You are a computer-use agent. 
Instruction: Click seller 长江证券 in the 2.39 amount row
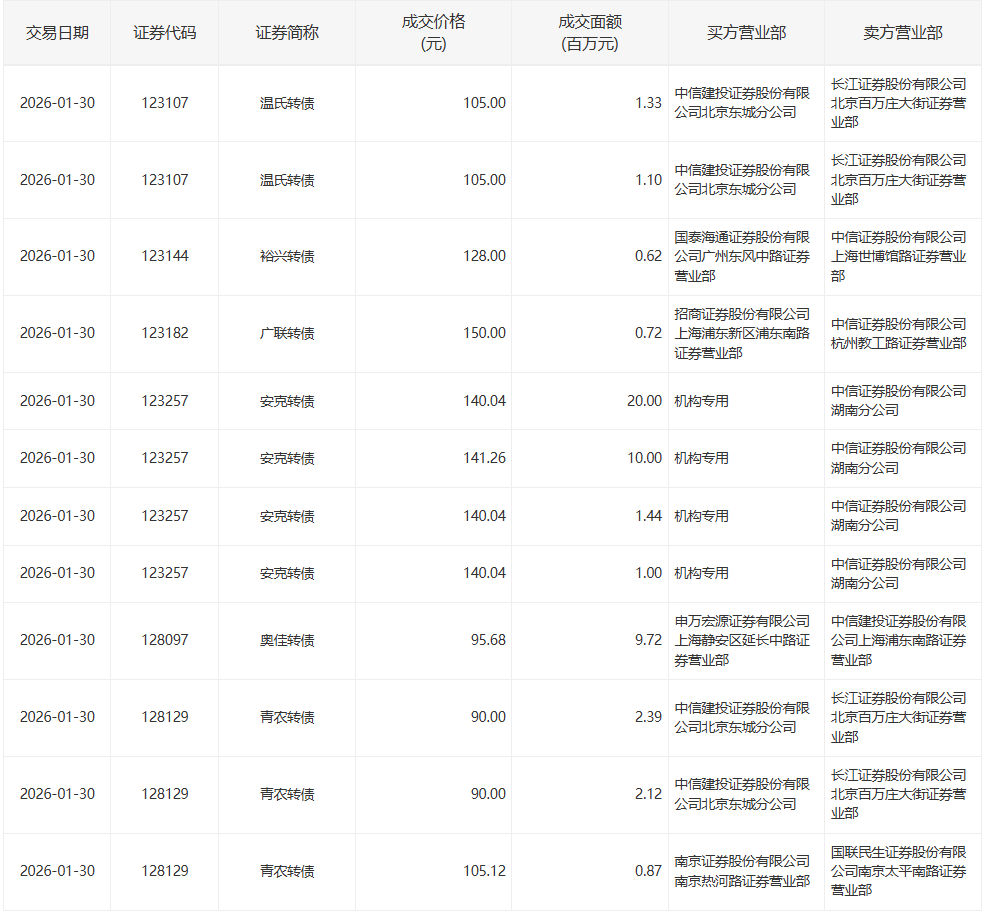click(899, 717)
